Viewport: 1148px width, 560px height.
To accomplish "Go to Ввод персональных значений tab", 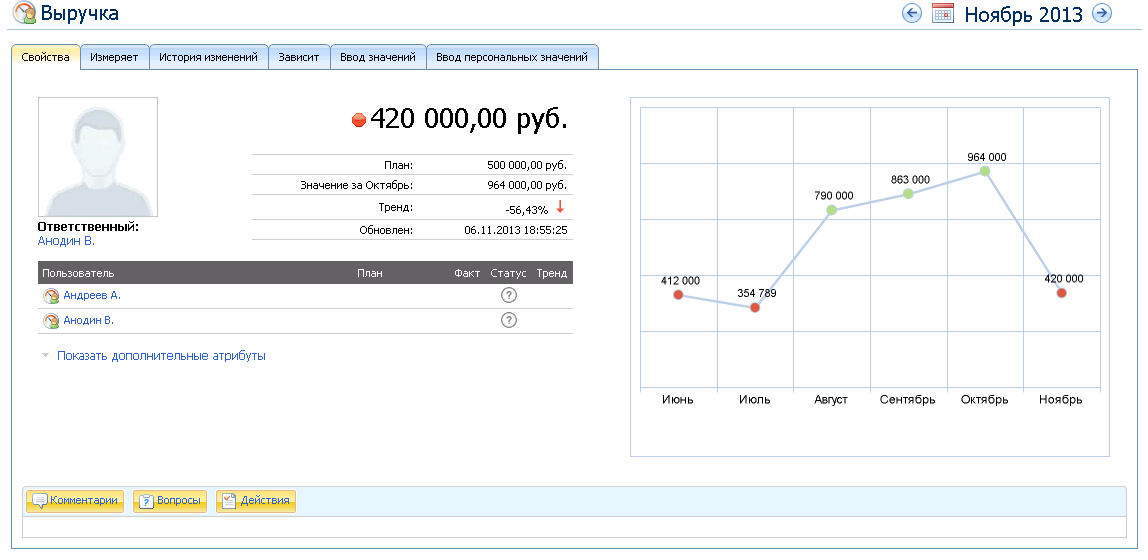I will 512,58.
